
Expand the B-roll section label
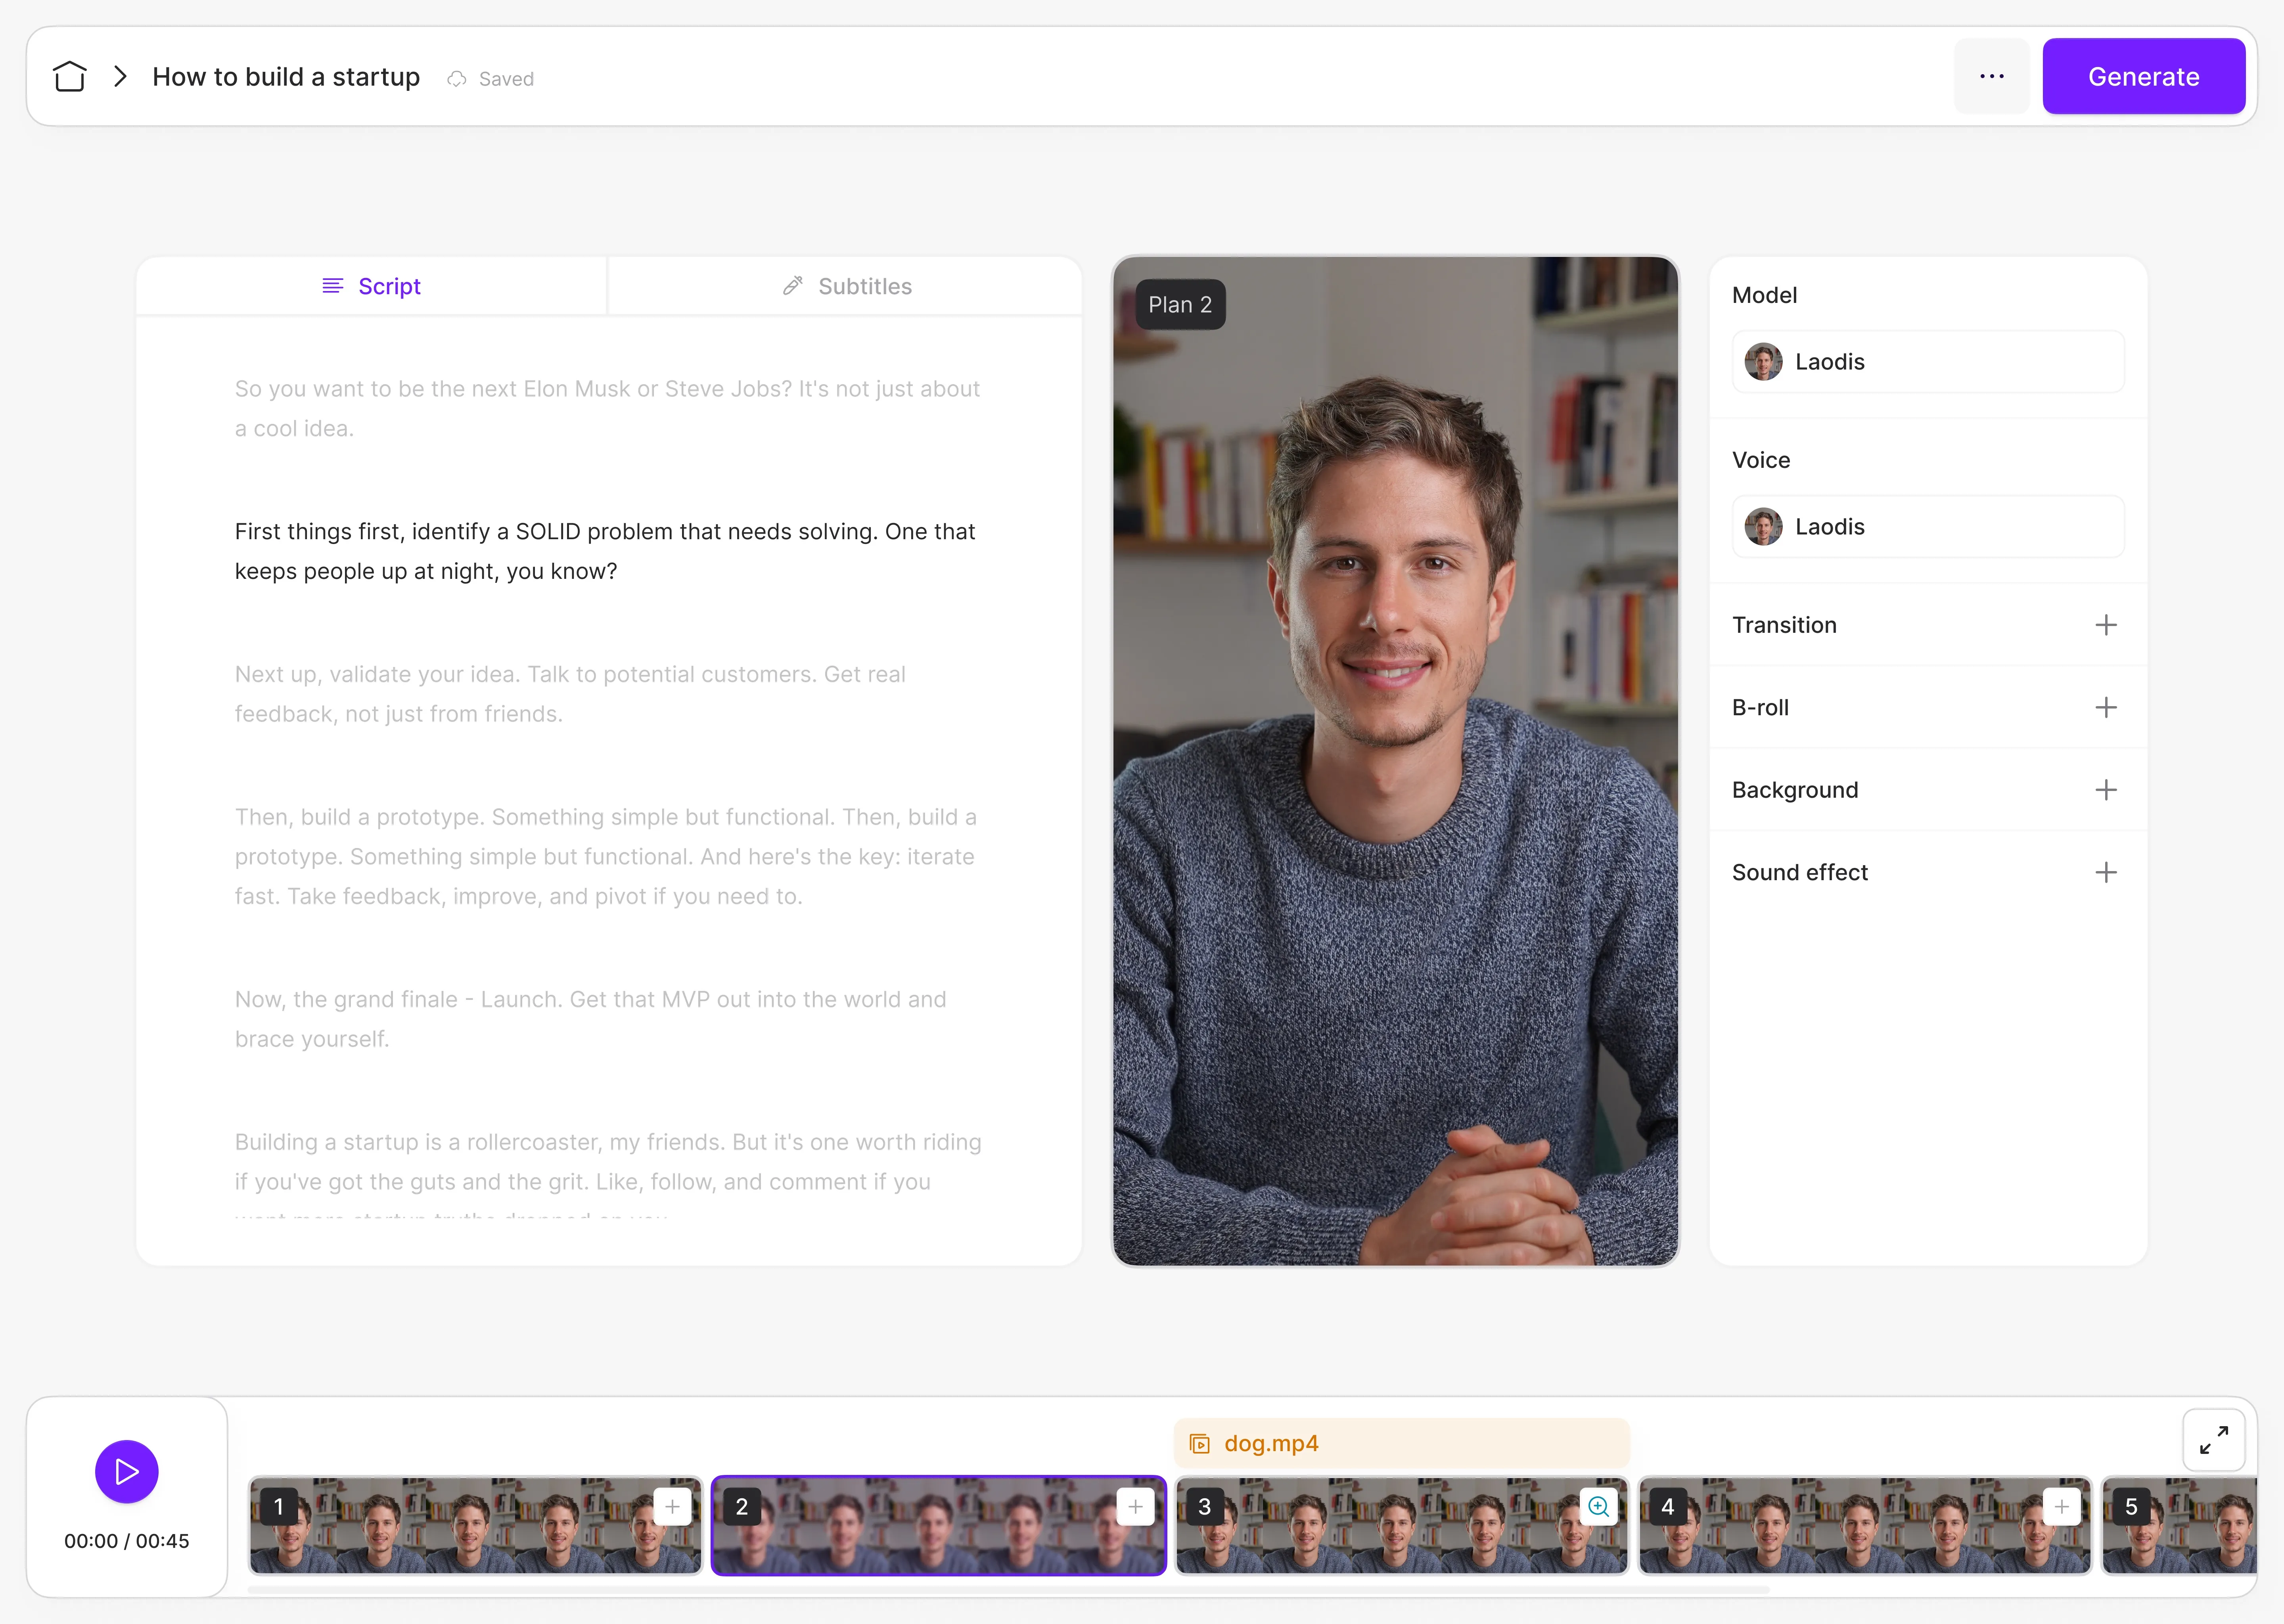[x=1760, y=708]
